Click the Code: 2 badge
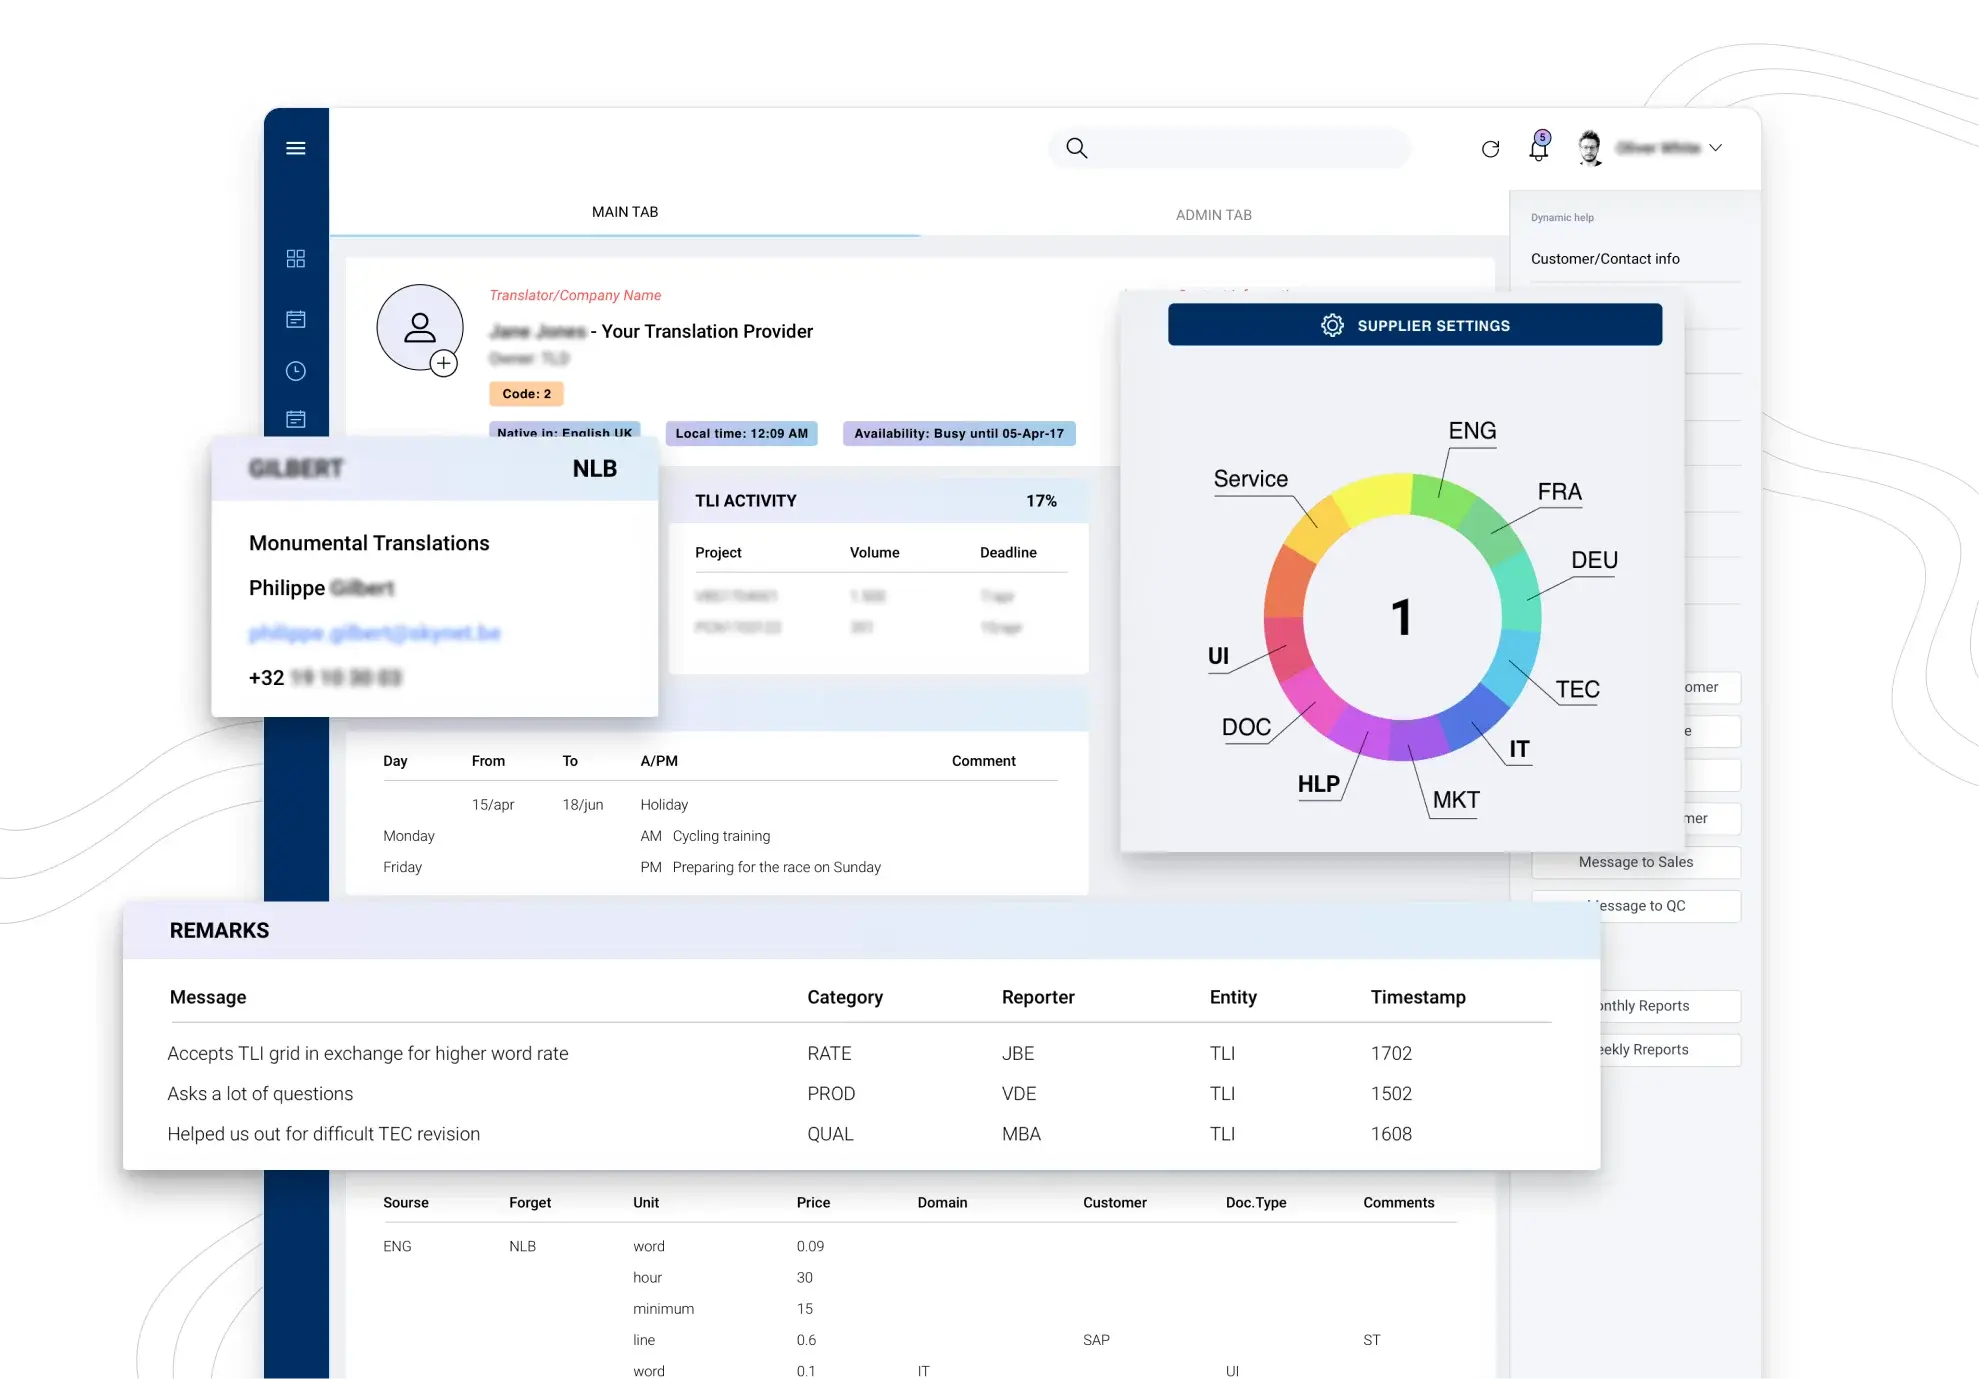This screenshot has width=1979, height=1379. [527, 394]
